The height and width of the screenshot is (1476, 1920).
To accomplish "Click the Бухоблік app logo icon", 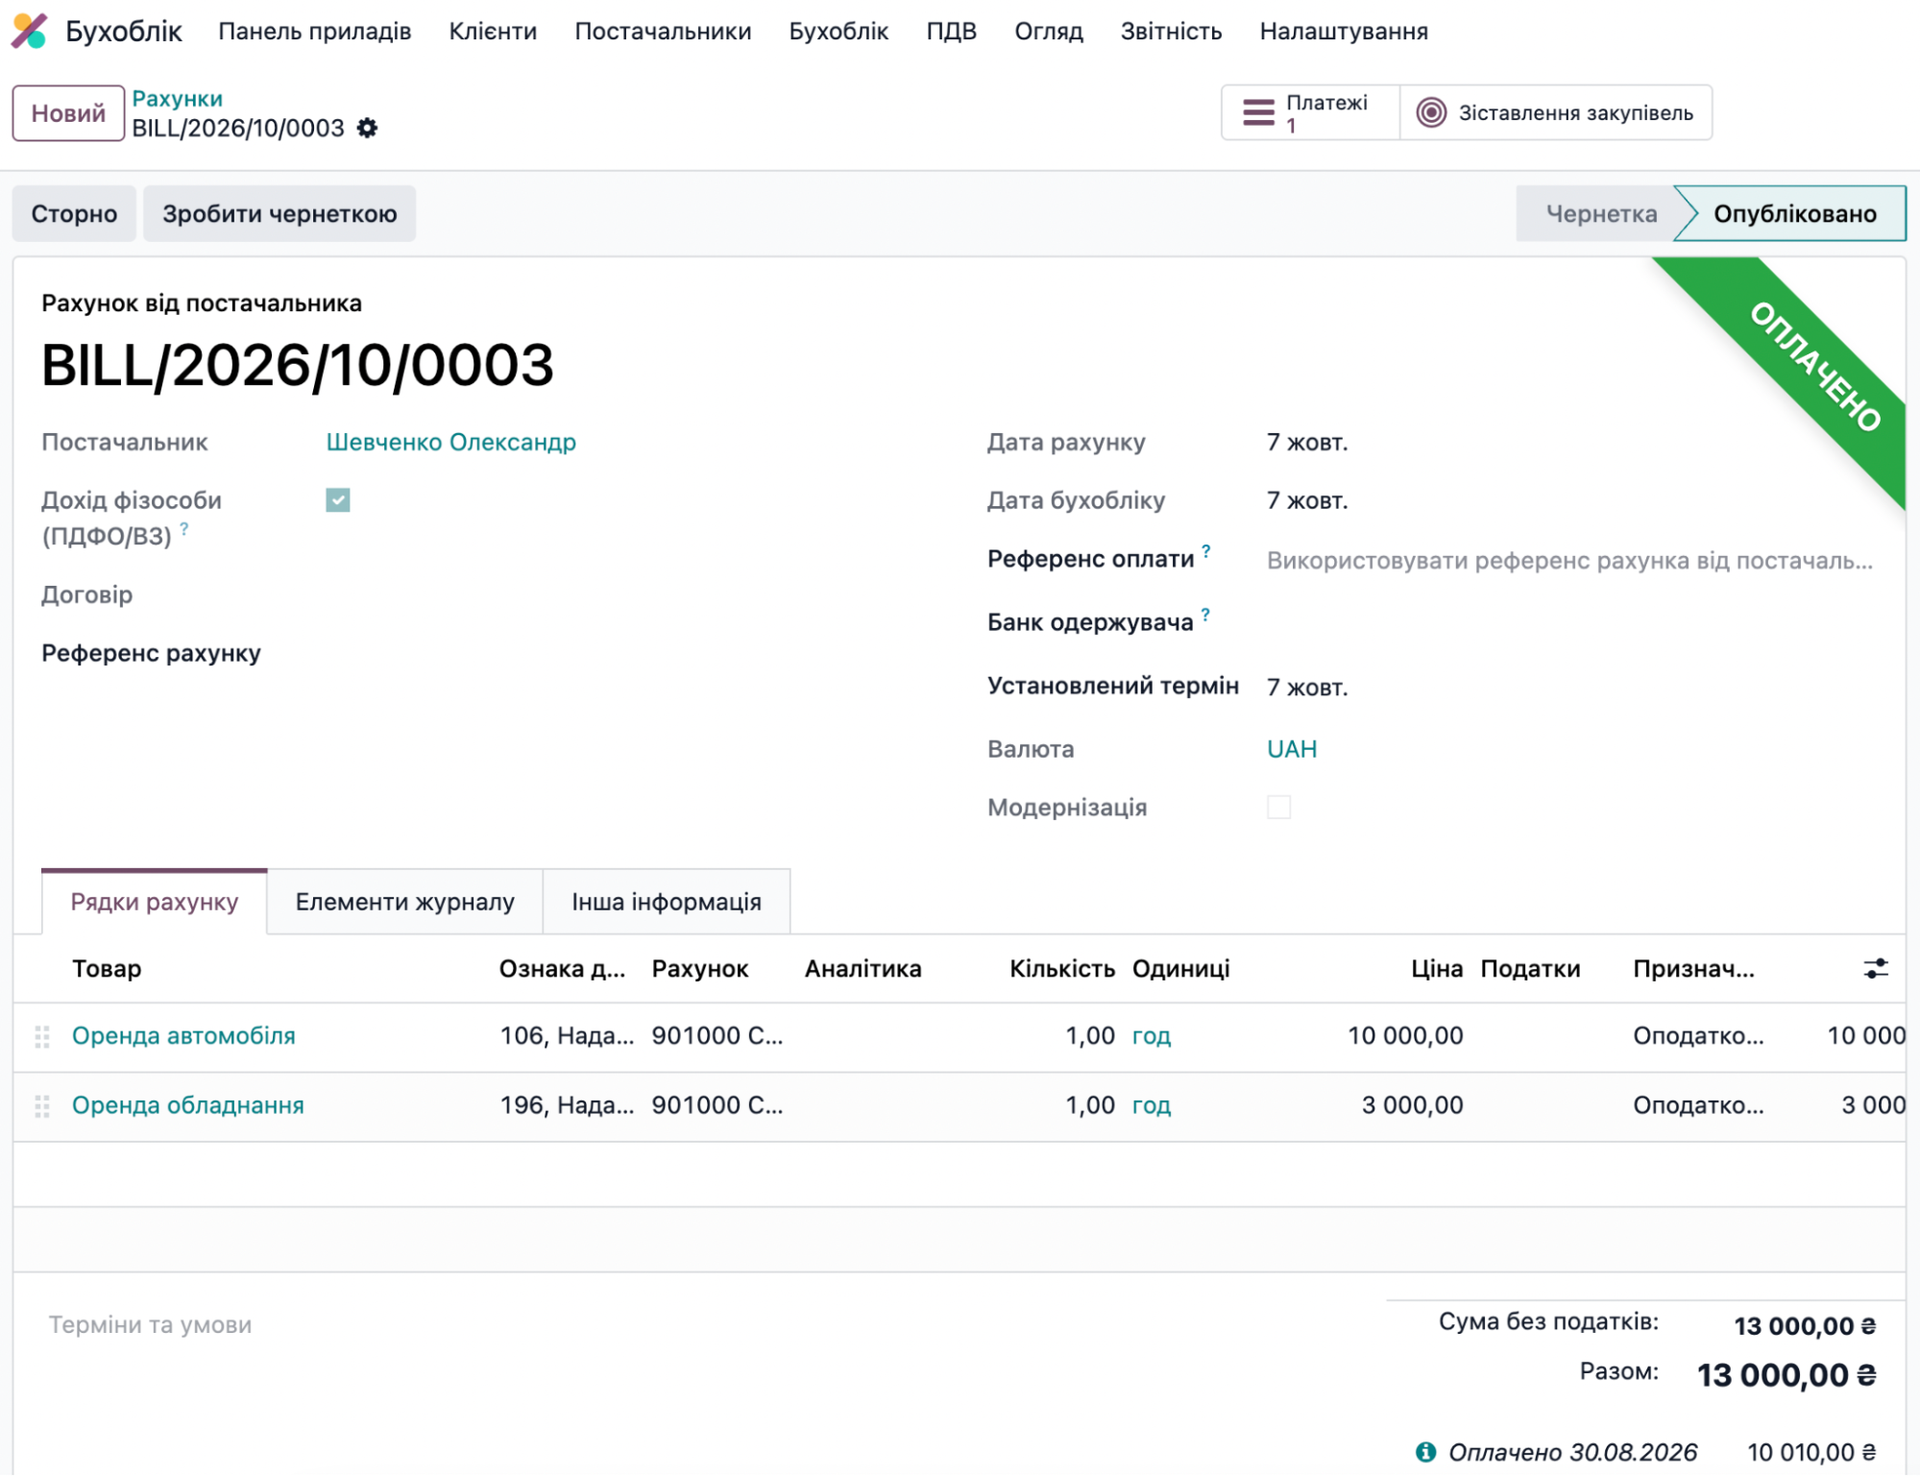I will [29, 31].
